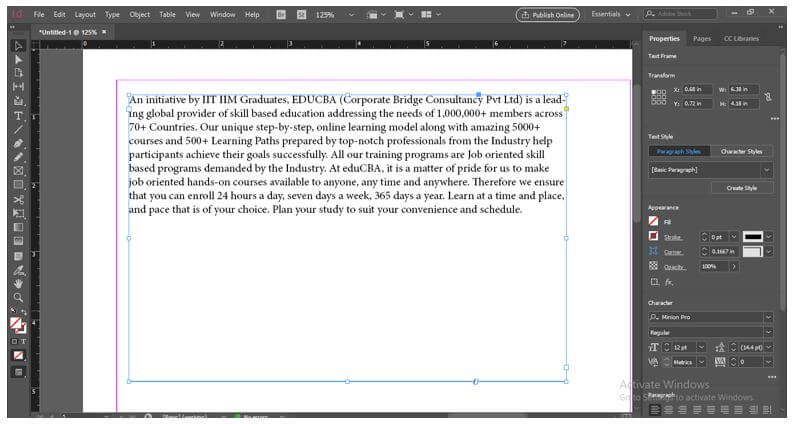Image resolution: width=799 pixels, height=424 pixels.
Task: Open the Stroke options link
Action: click(673, 237)
